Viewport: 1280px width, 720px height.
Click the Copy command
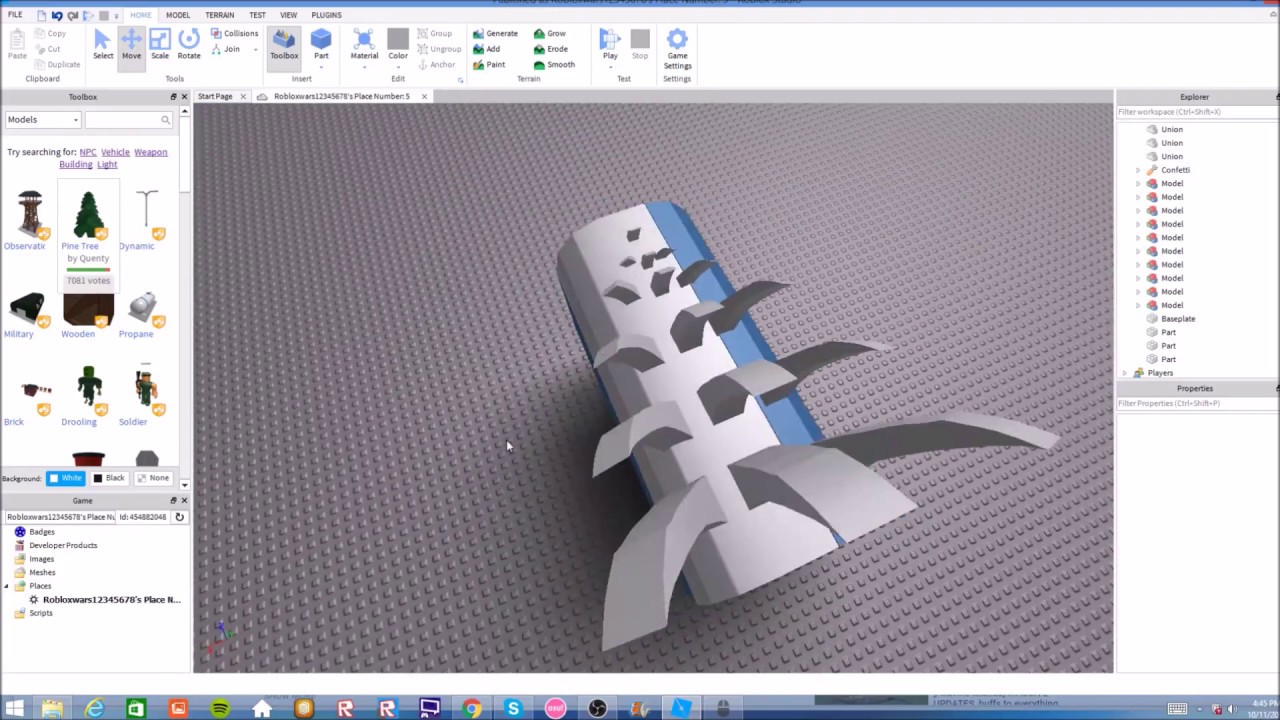coord(50,33)
